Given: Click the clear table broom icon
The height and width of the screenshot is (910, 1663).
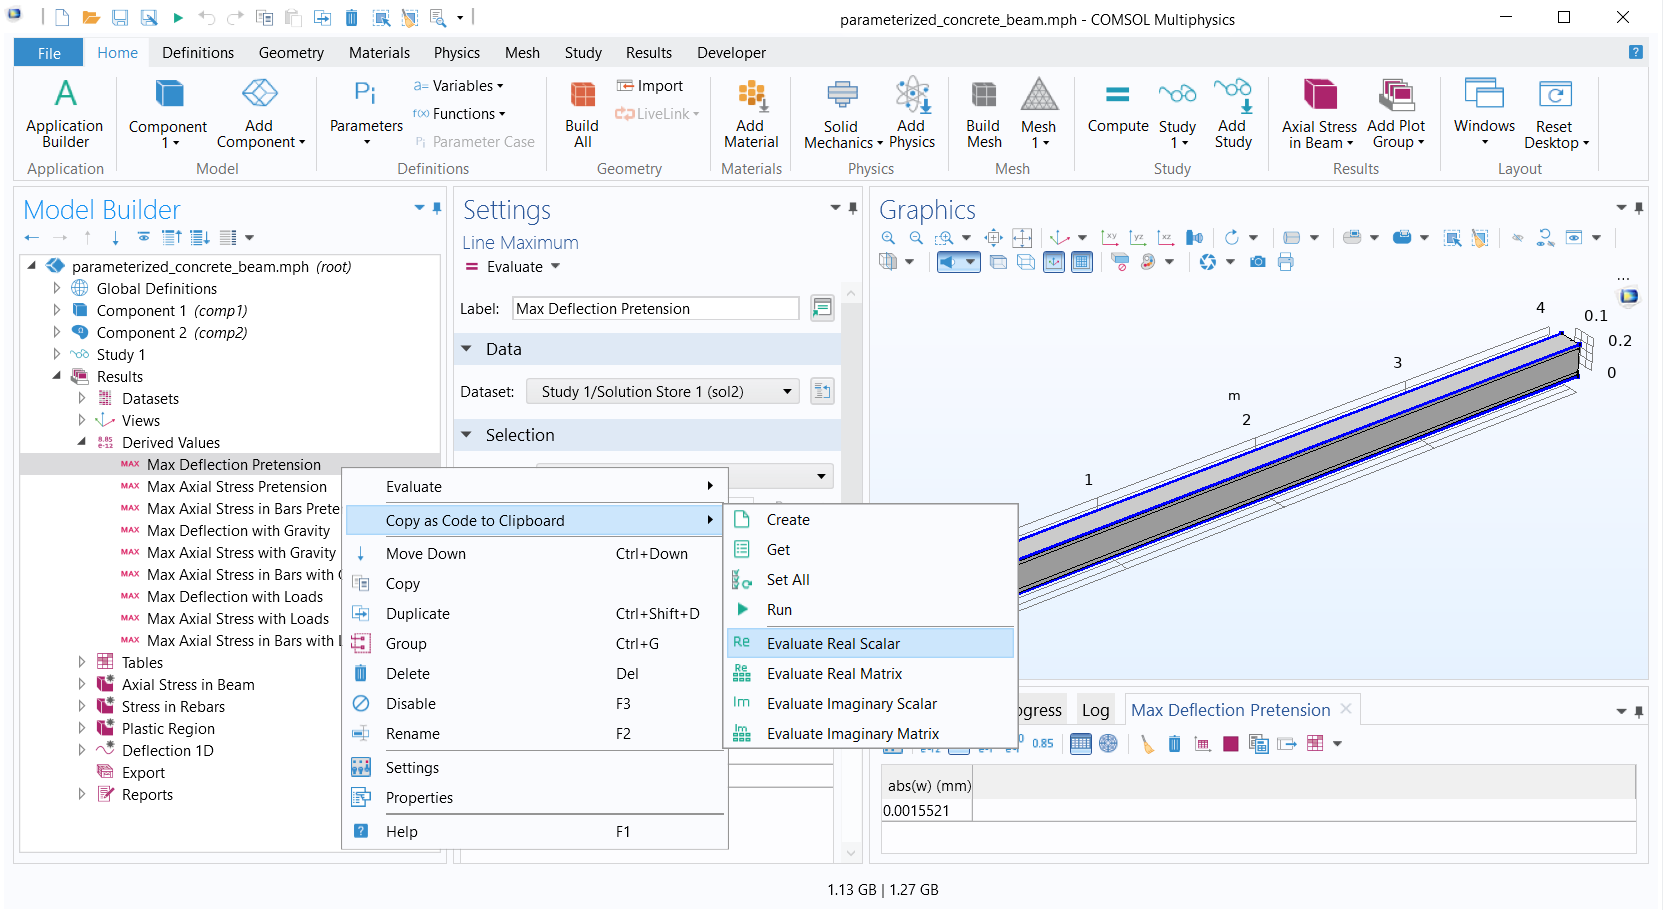Looking at the screenshot, I should tap(1147, 744).
